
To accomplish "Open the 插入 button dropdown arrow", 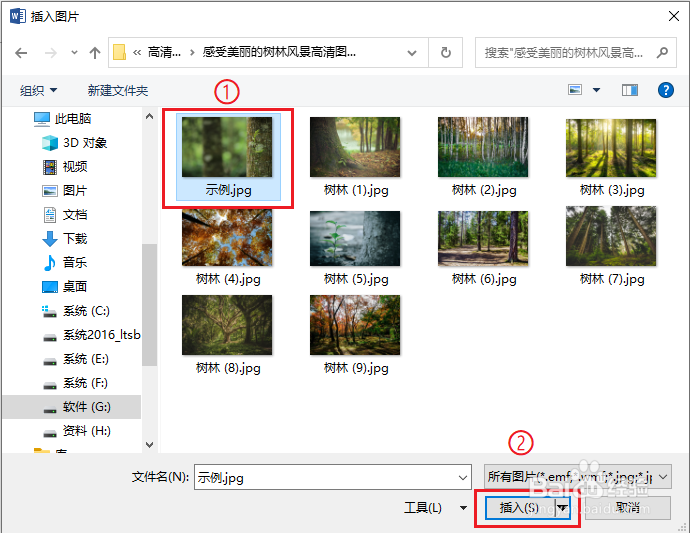I will (562, 508).
